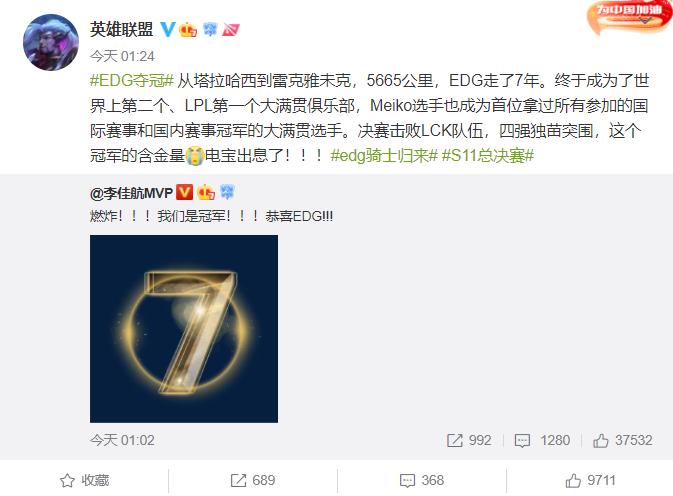Like the post with 9711 likes
Image resolution: width=673 pixels, height=496 pixels.
(x=590, y=480)
